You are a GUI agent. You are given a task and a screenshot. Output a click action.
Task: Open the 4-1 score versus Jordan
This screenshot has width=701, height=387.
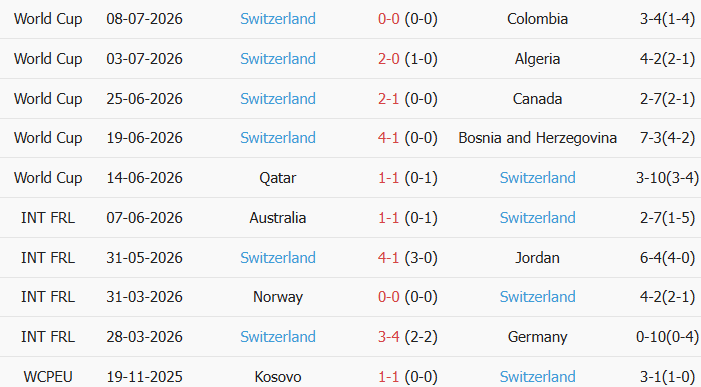[x=389, y=258]
